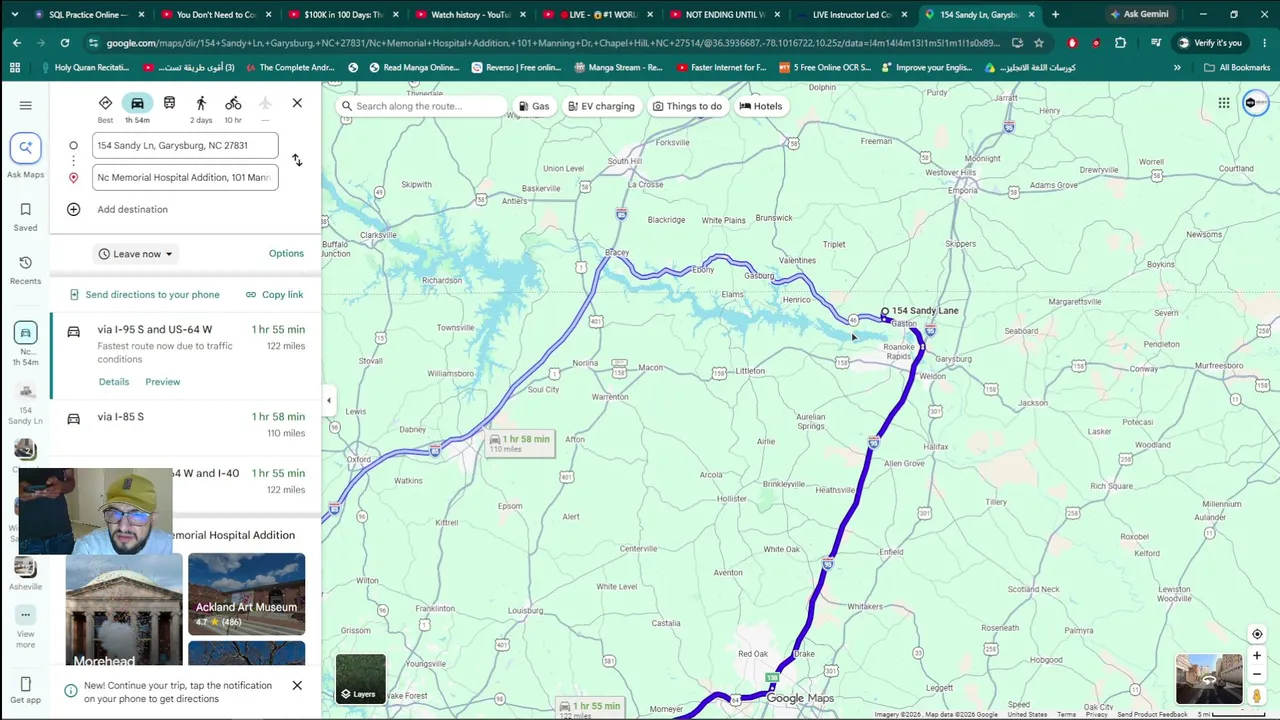1280x720 pixels.
Task: Switch to the NOT ENDING UNTIL tab
Action: [724, 14]
